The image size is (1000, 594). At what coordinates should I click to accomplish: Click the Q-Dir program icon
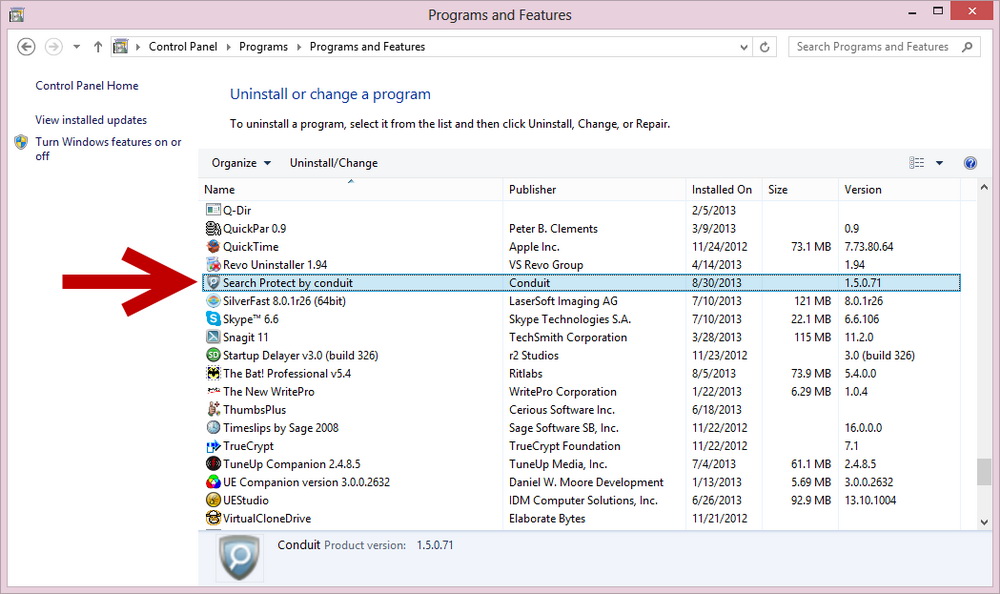pos(213,210)
